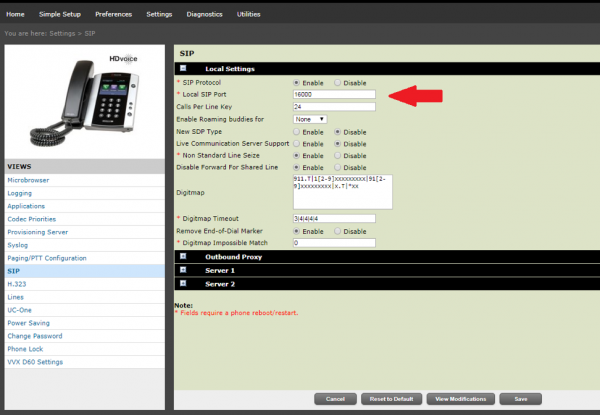Select Disable for New SDP Type
Image resolution: width=600 pixels, height=415 pixels.
[x=338, y=132]
